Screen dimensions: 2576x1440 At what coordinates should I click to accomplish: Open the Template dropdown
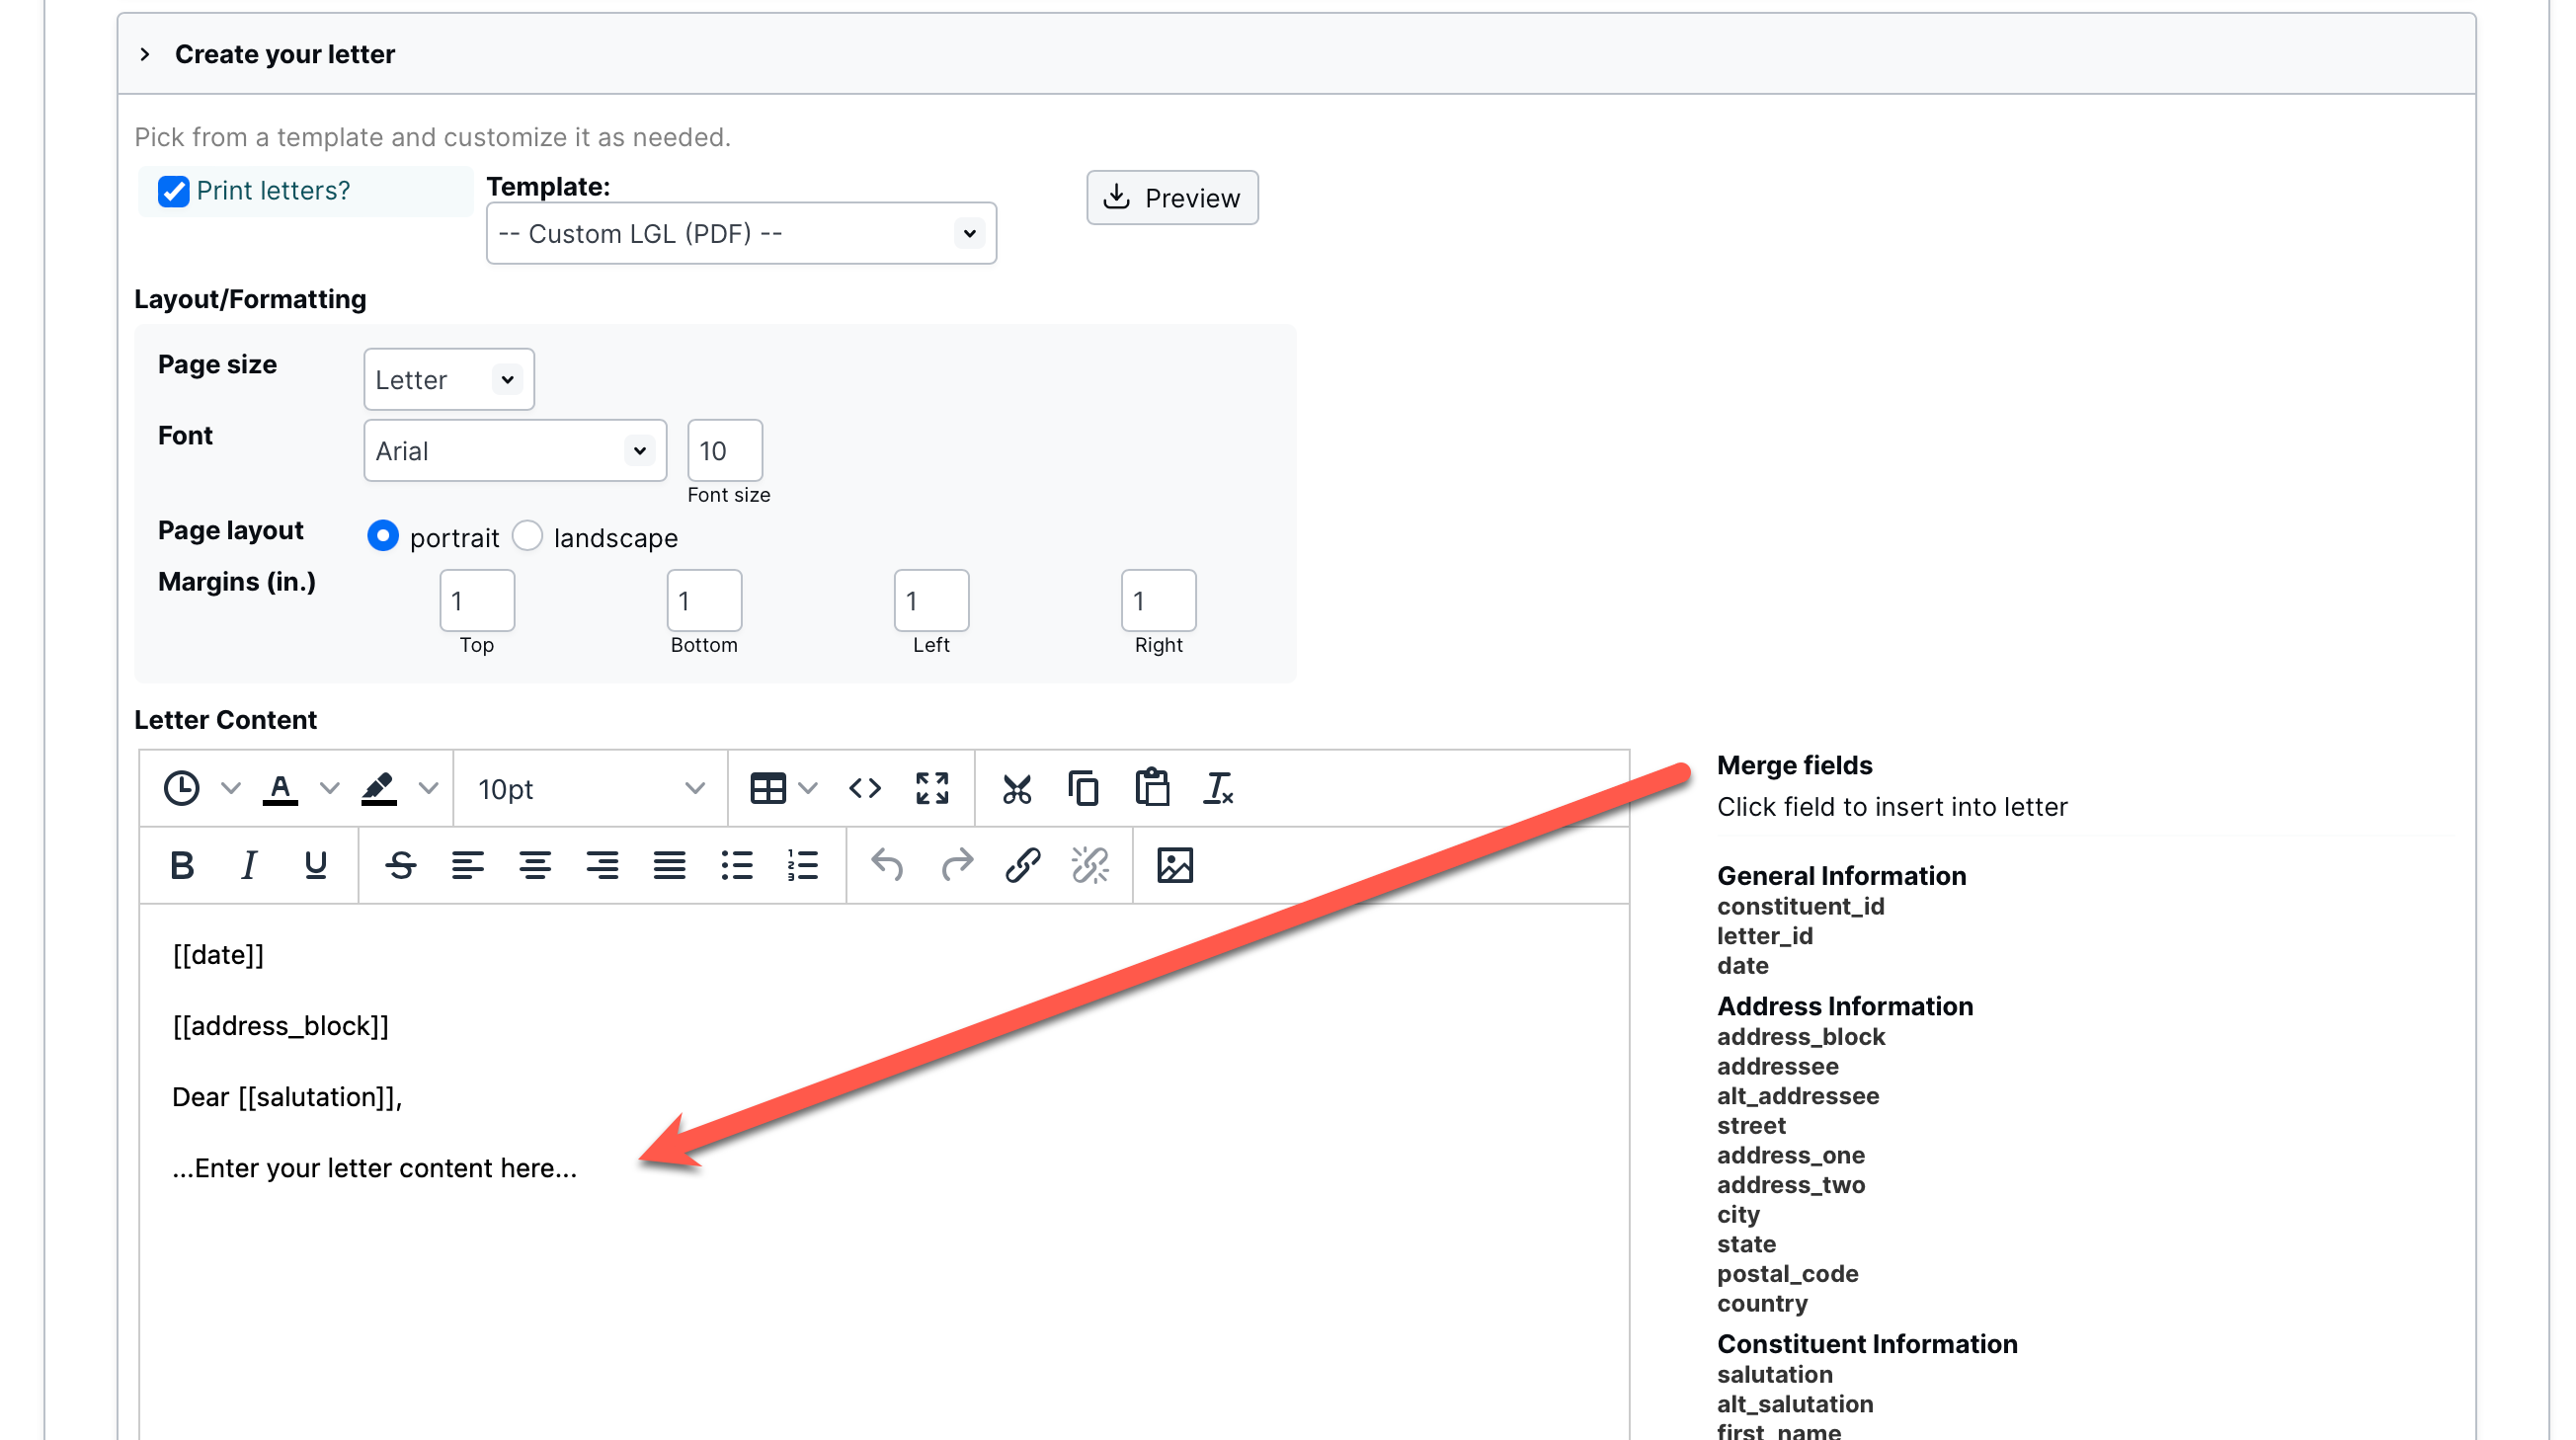[740, 233]
